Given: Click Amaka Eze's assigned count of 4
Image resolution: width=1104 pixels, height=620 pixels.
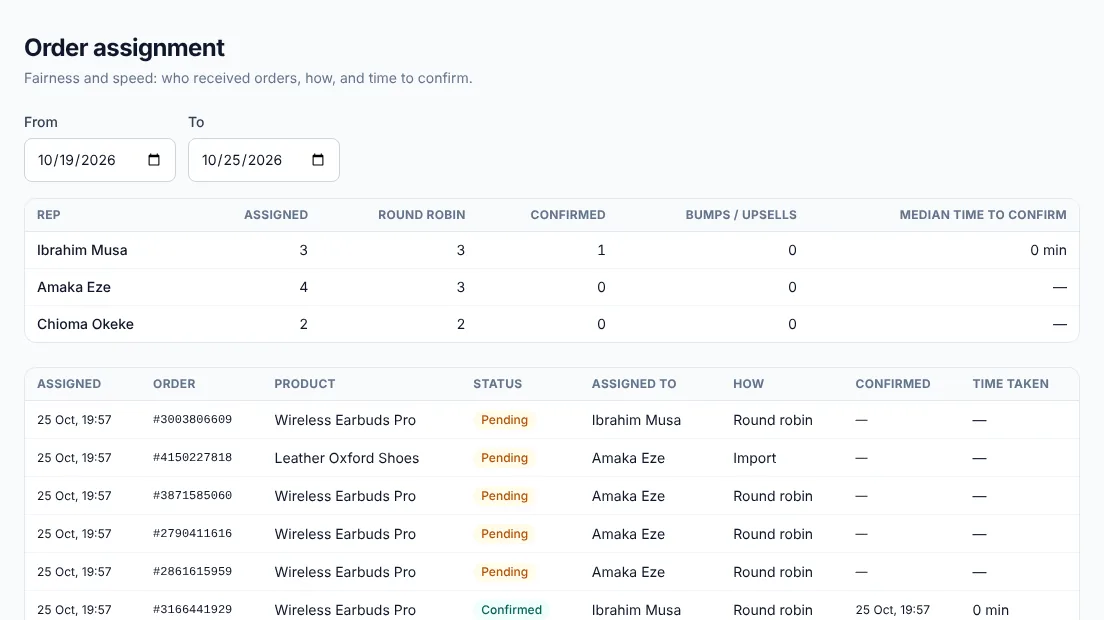Looking at the screenshot, I should pos(303,287).
